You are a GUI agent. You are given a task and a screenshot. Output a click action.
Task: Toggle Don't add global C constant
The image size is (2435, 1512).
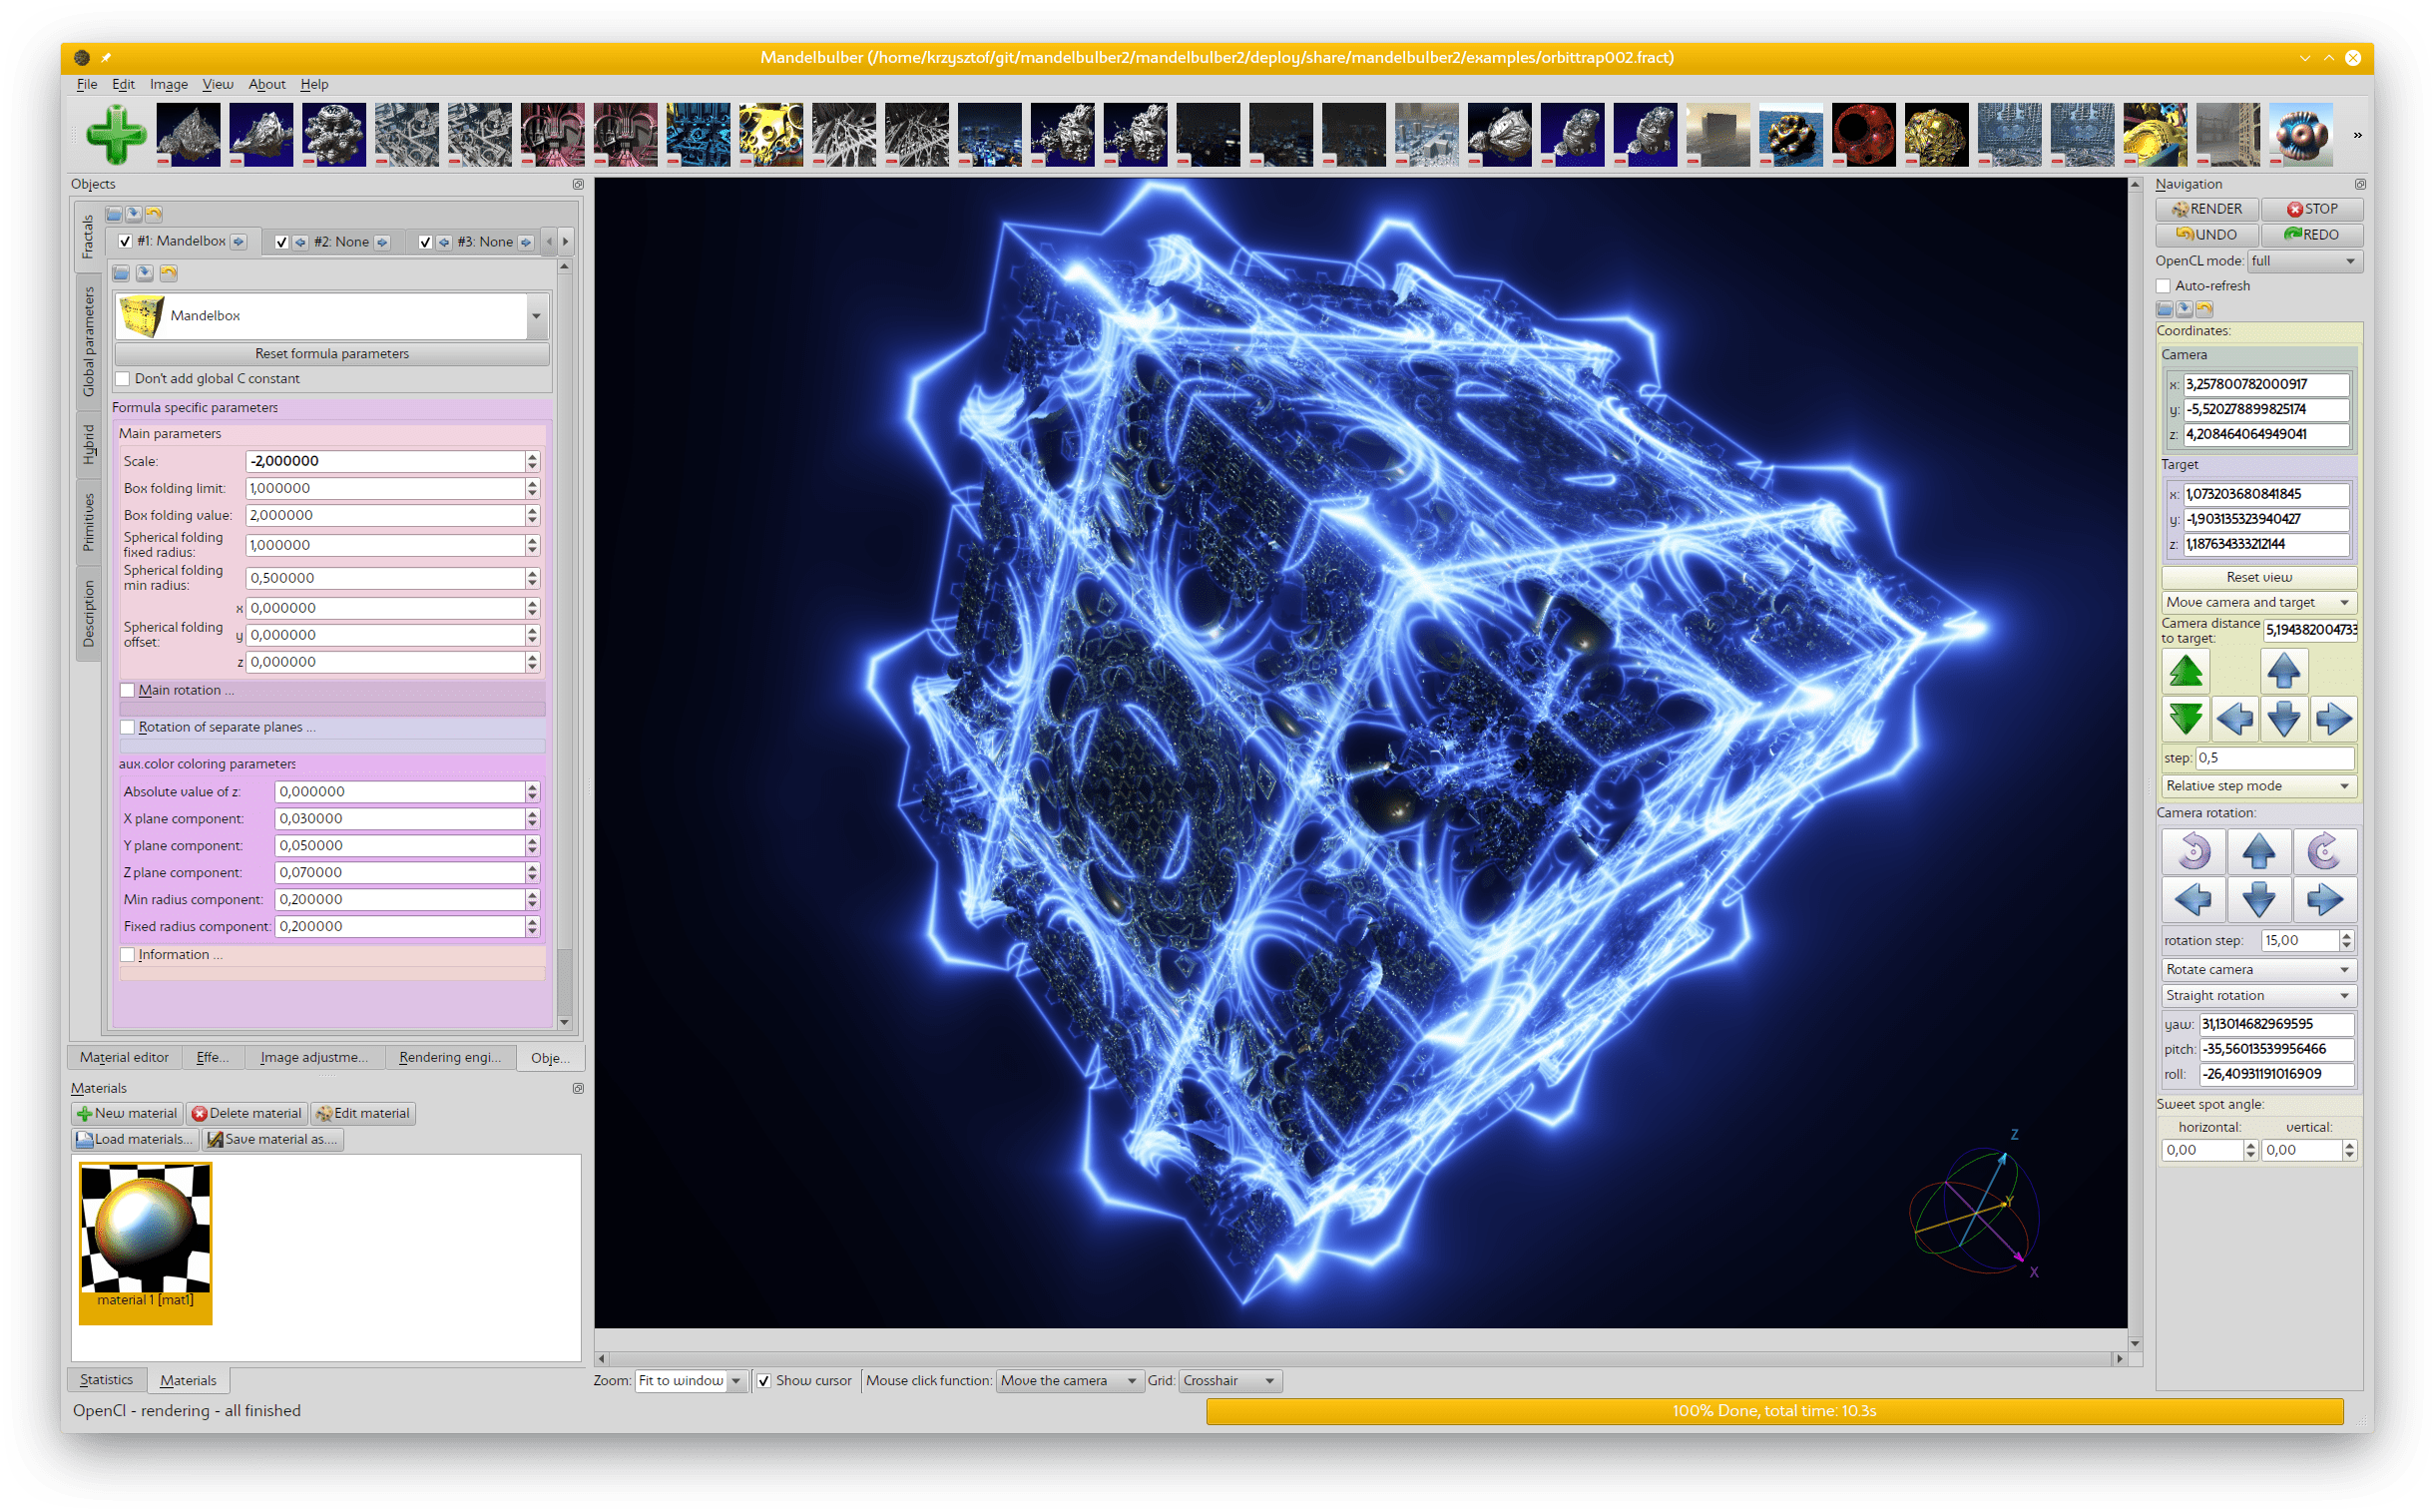click(123, 379)
